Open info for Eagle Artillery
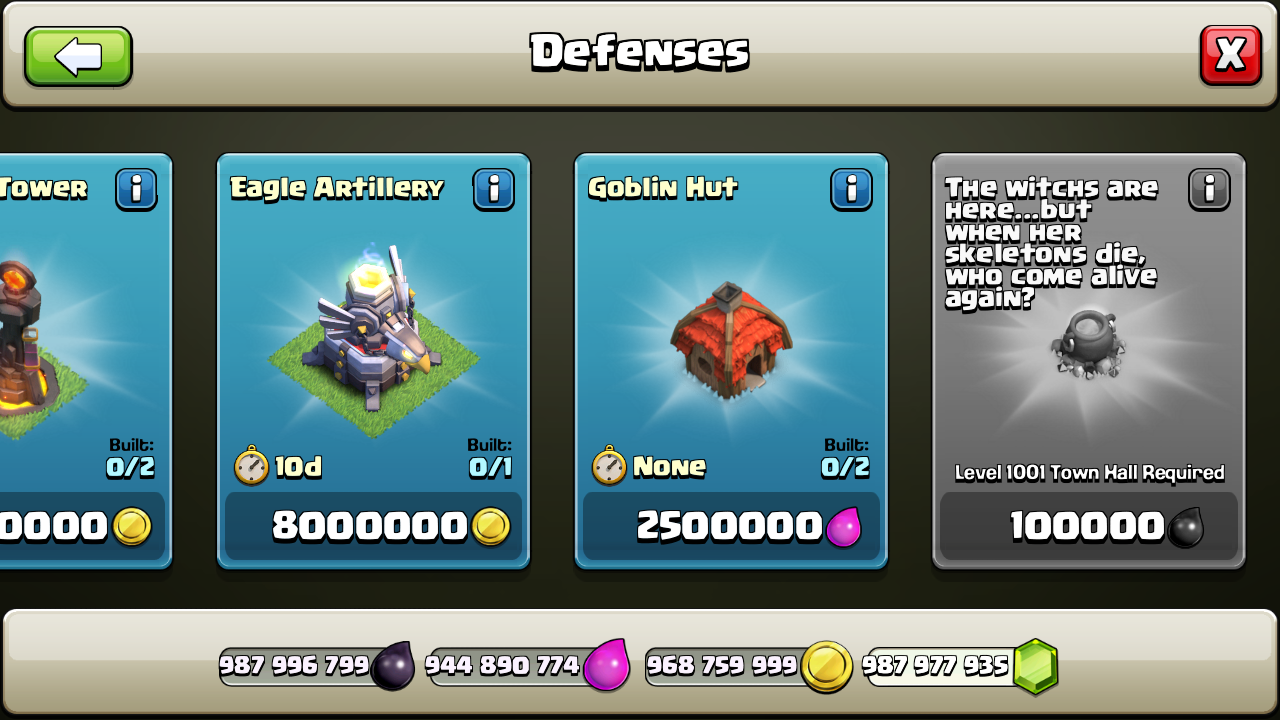The image size is (1280, 720). 494,189
